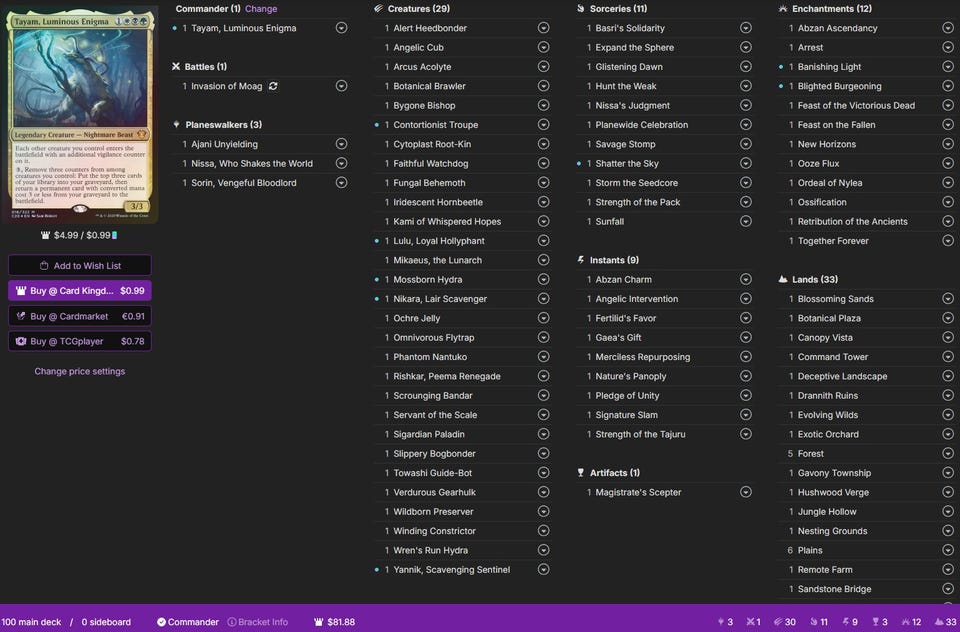Select Mossborn Hydra creature
The height and width of the screenshot is (632, 960).
(x=427, y=279)
